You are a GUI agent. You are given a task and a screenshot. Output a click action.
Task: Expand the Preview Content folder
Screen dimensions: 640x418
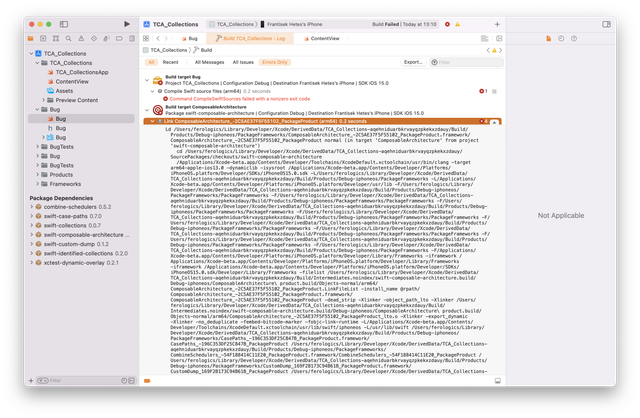pyautogui.click(x=43, y=100)
